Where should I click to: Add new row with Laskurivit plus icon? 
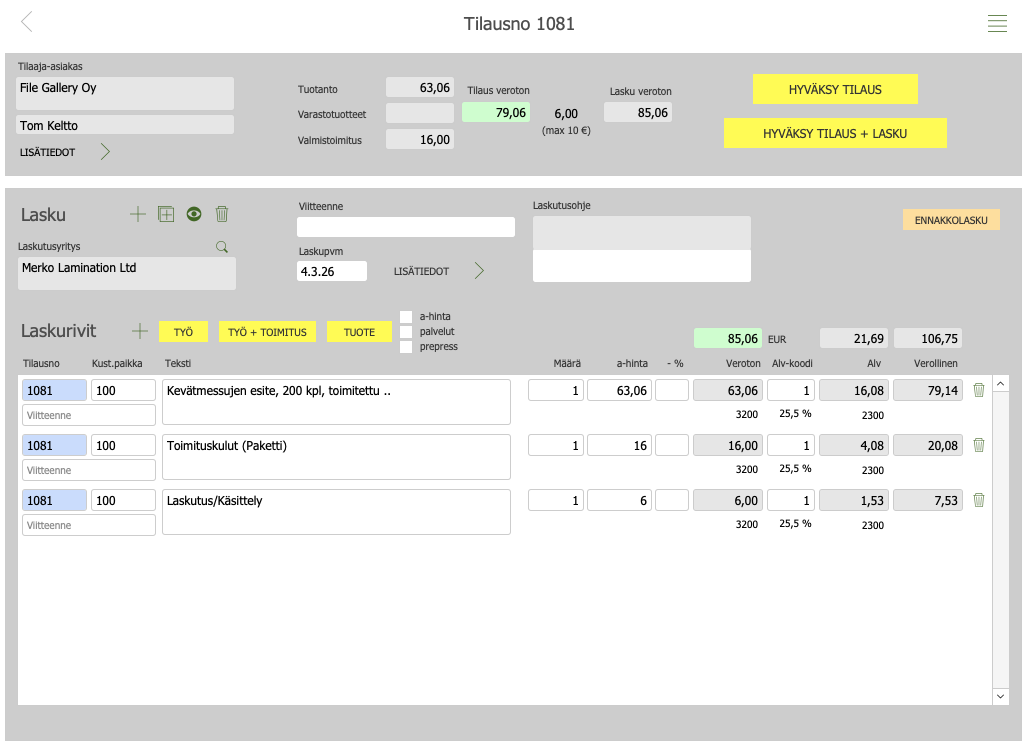tap(140, 331)
